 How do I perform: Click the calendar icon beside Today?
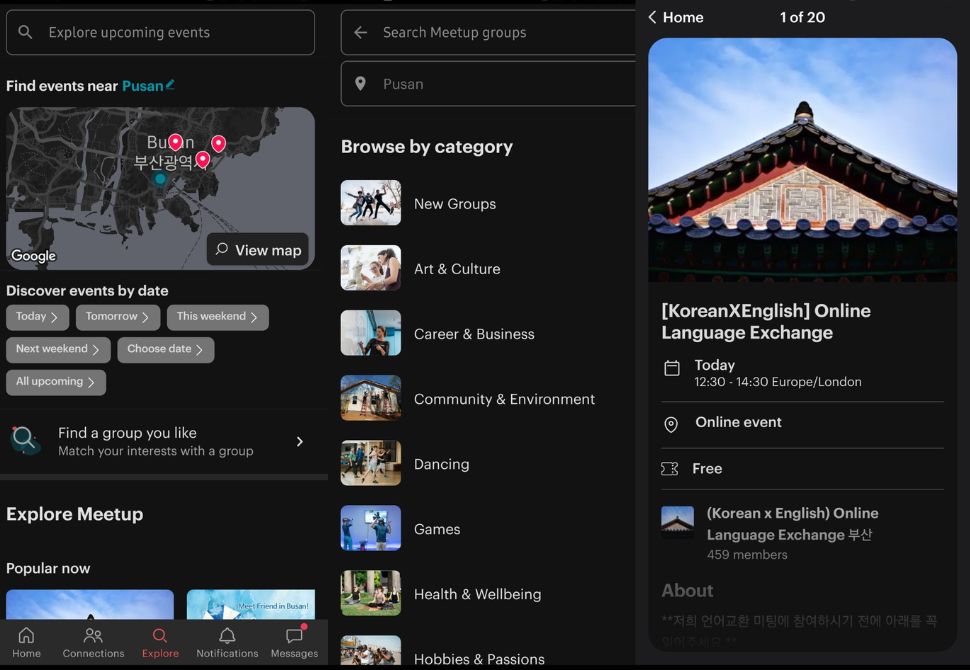coord(672,368)
